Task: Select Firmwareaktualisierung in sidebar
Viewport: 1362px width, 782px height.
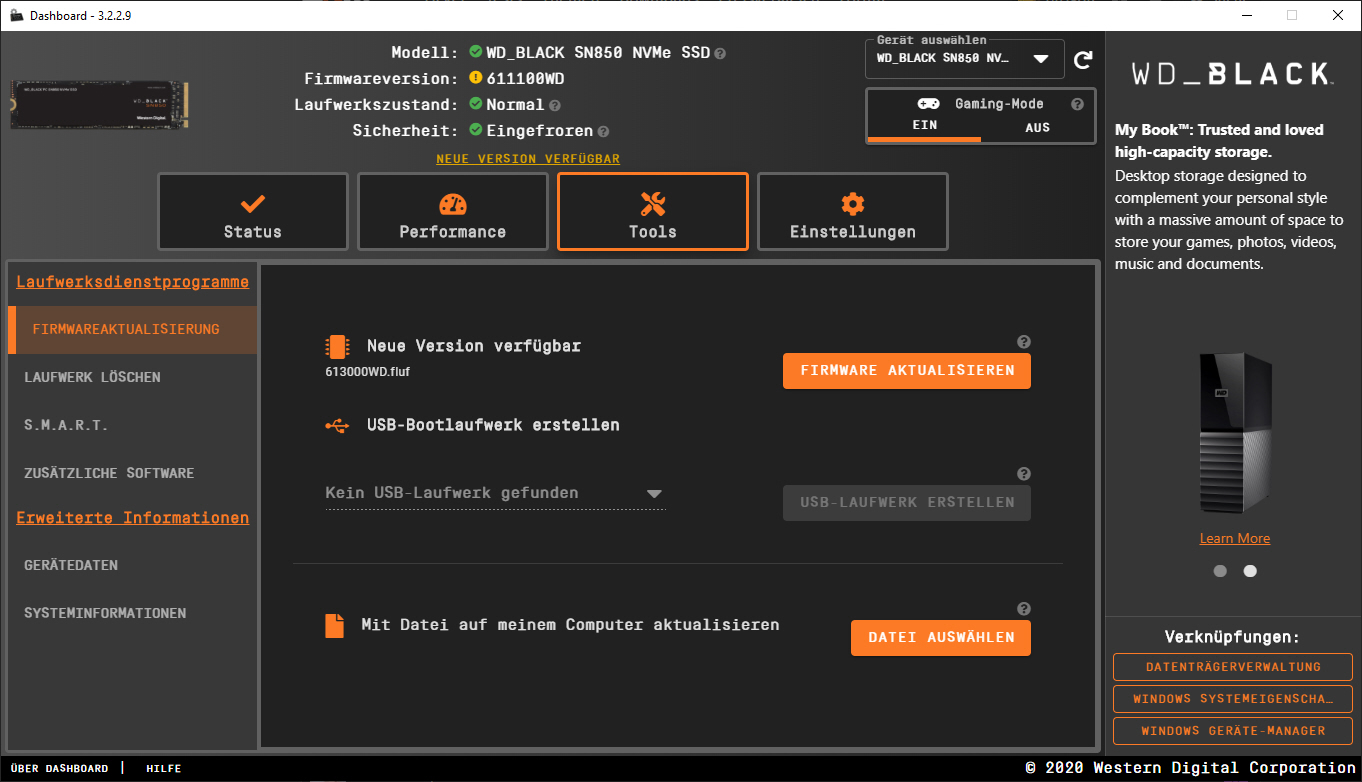Action: pyautogui.click(x=132, y=329)
